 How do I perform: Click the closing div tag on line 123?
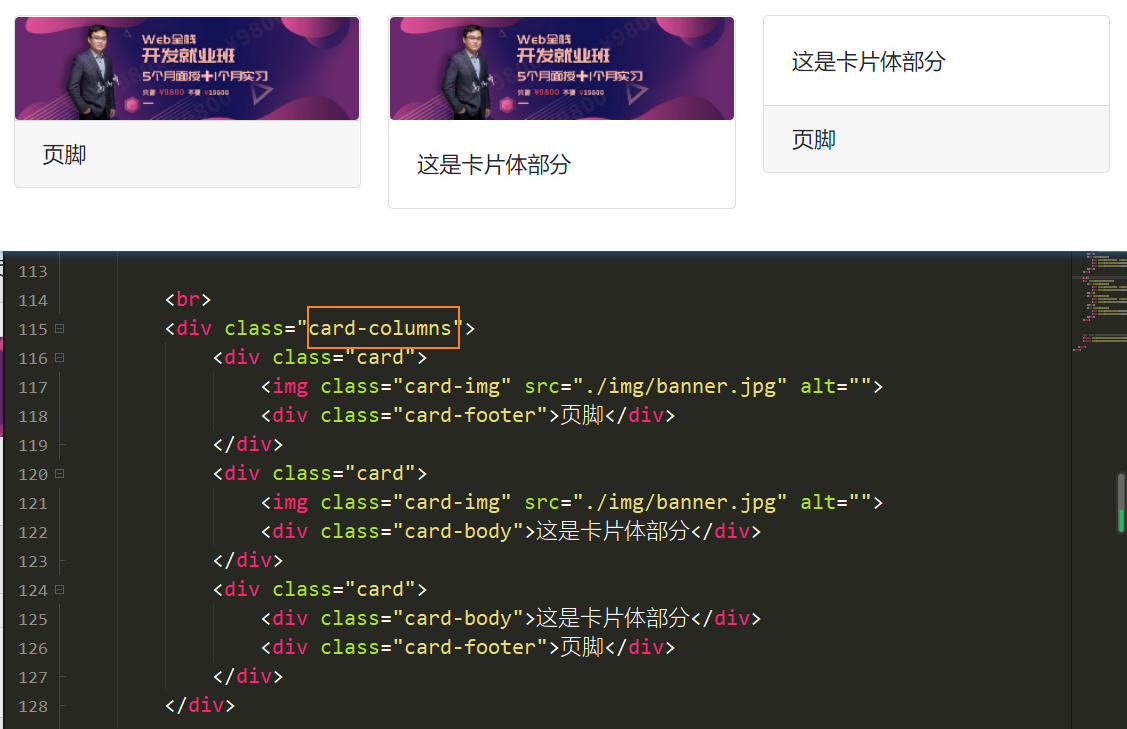click(x=248, y=560)
